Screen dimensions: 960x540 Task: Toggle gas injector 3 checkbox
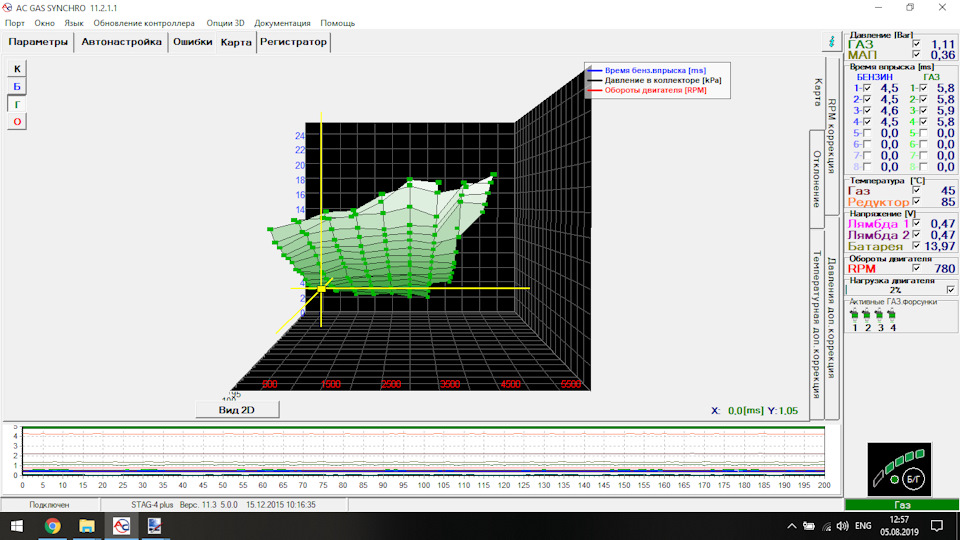pos(923,111)
